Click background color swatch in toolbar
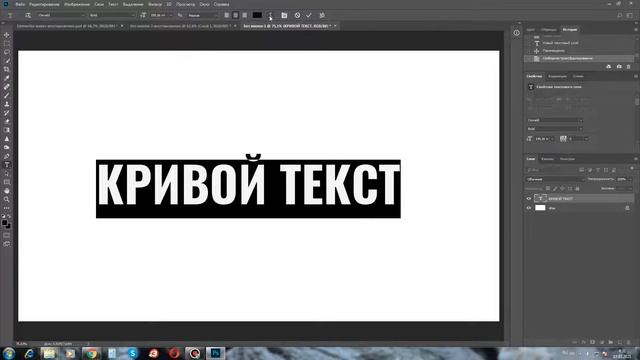Viewport: 640px width, 360px height. (8, 226)
